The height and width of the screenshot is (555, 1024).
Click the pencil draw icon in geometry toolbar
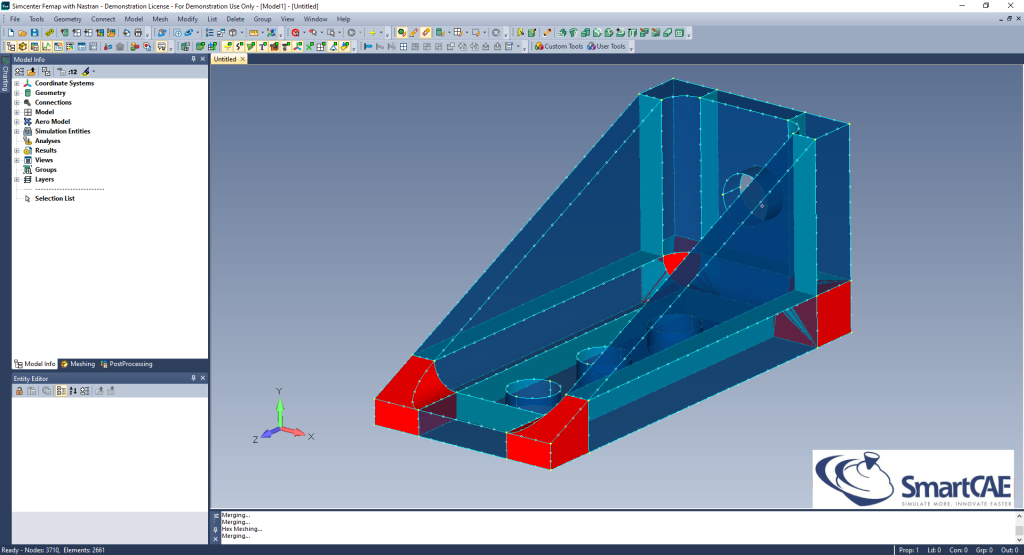coord(547,33)
